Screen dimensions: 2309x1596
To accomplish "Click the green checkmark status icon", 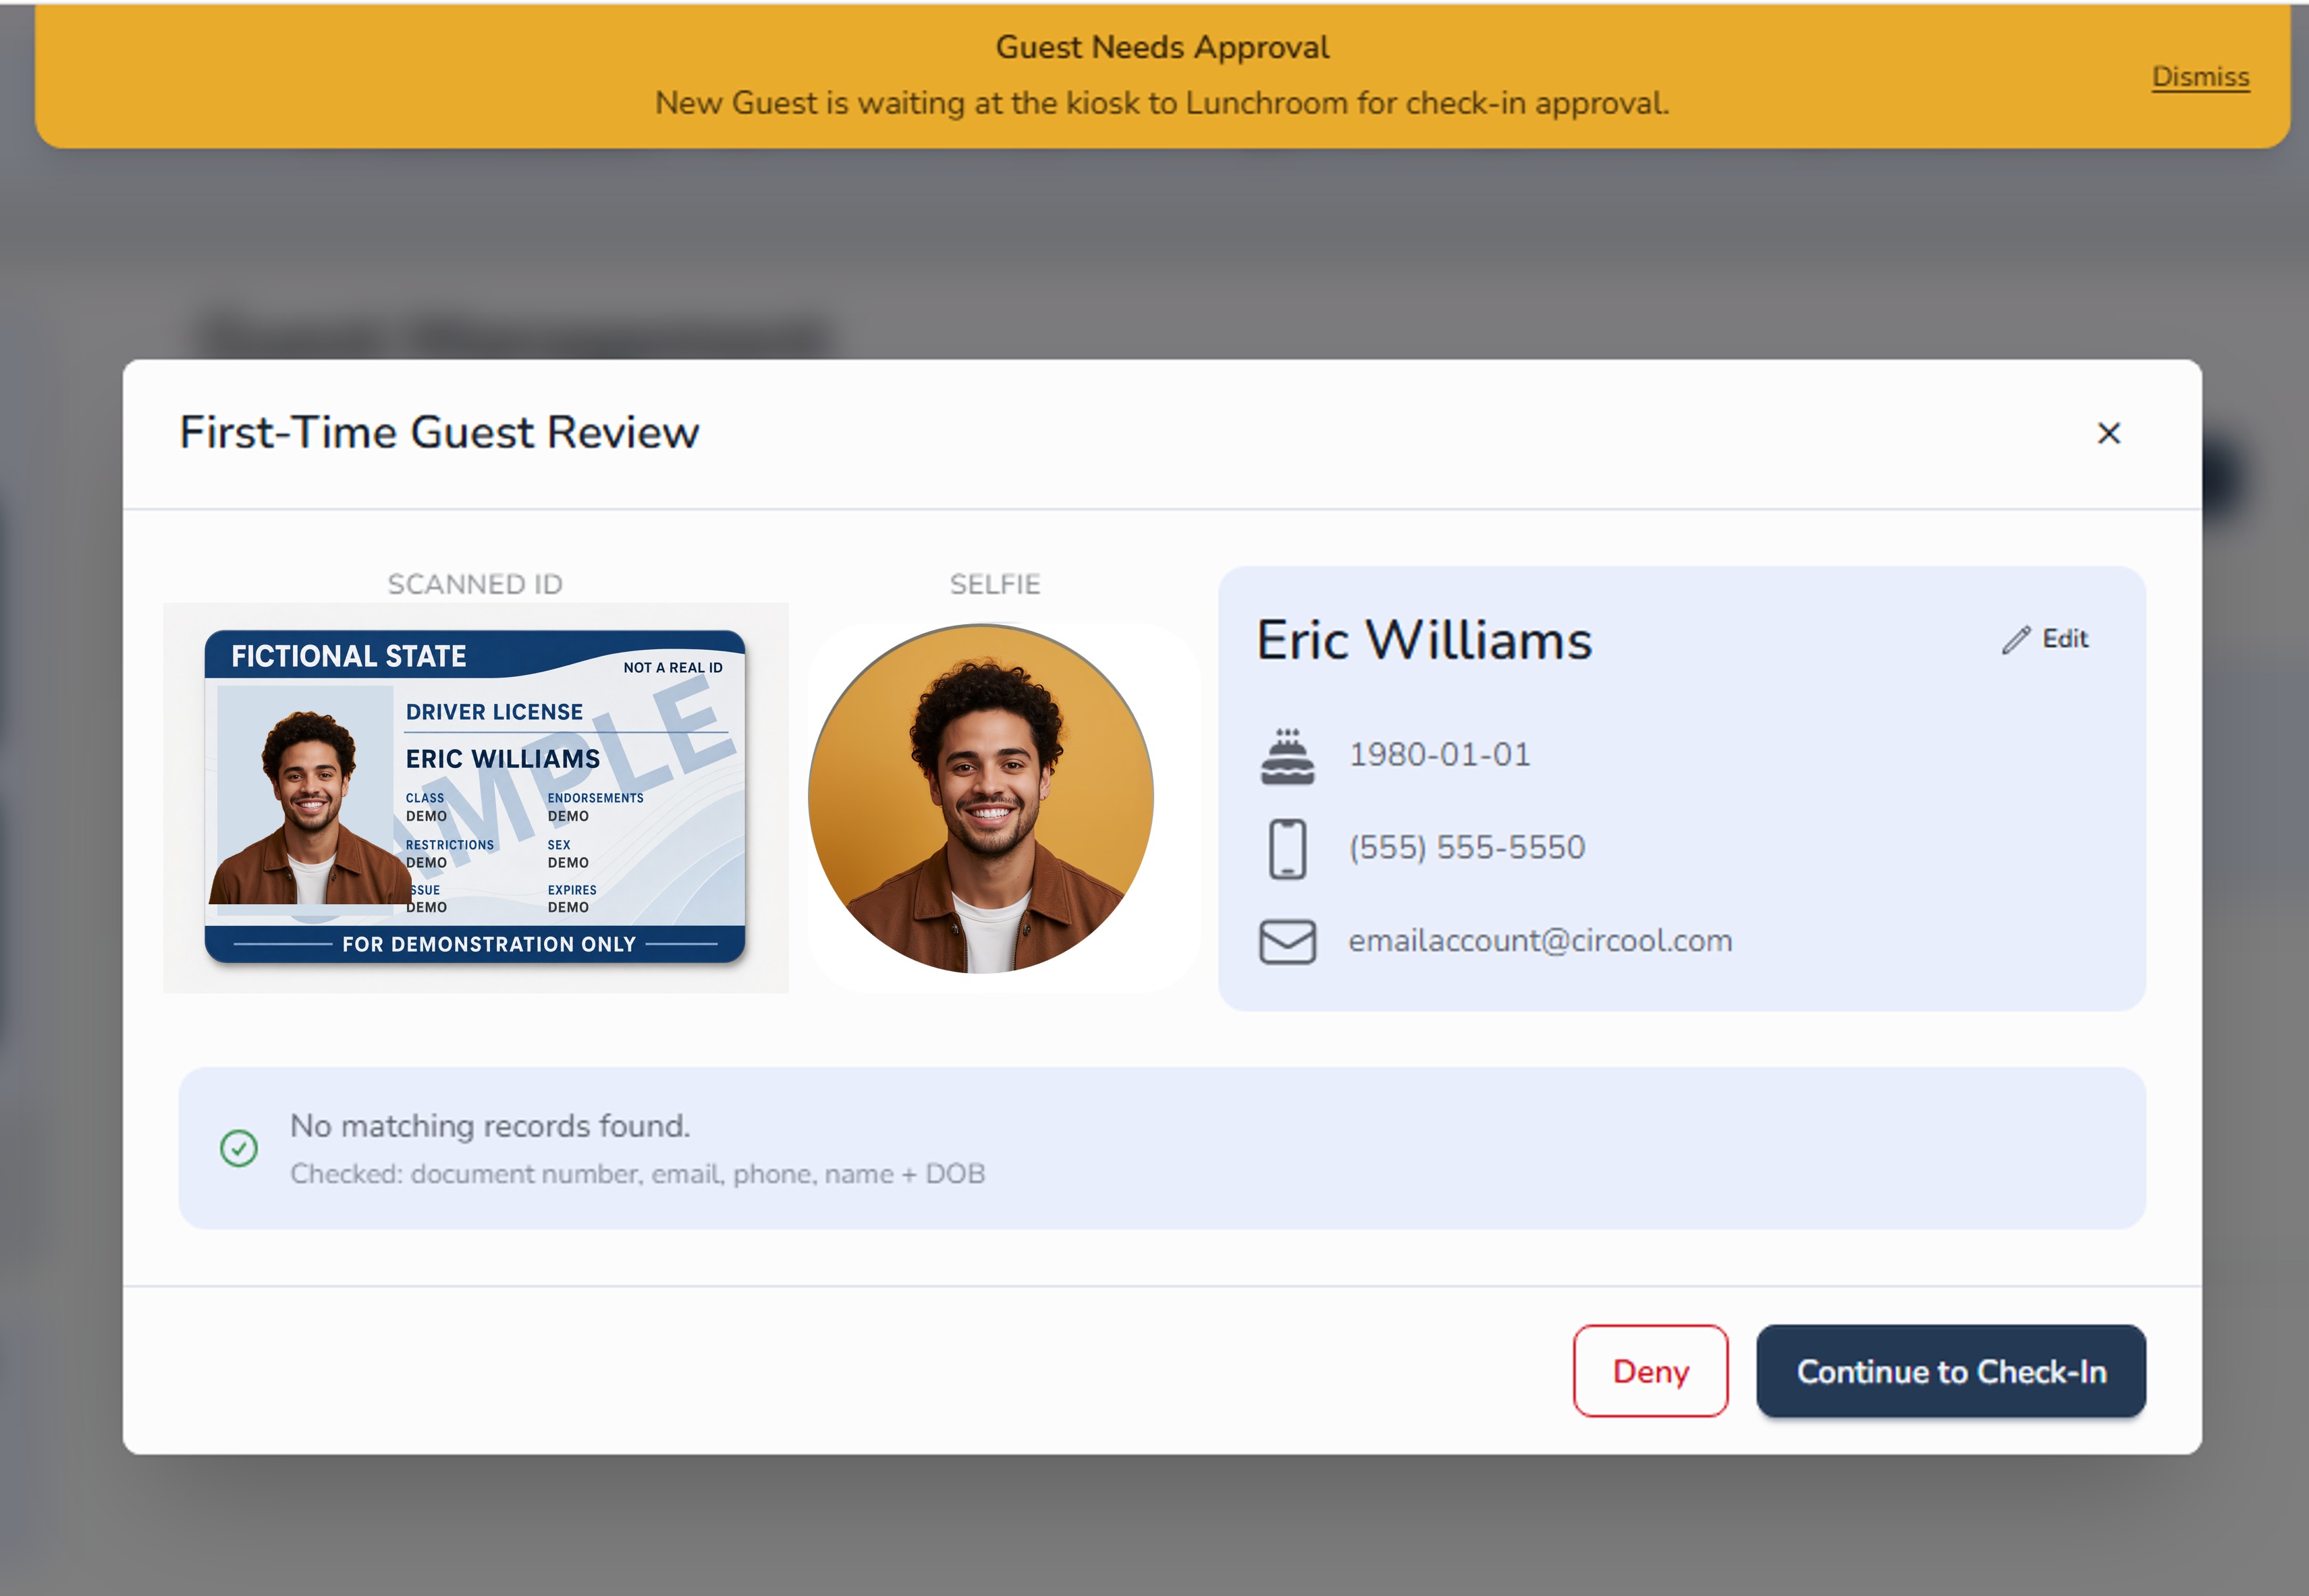I will (x=239, y=1148).
